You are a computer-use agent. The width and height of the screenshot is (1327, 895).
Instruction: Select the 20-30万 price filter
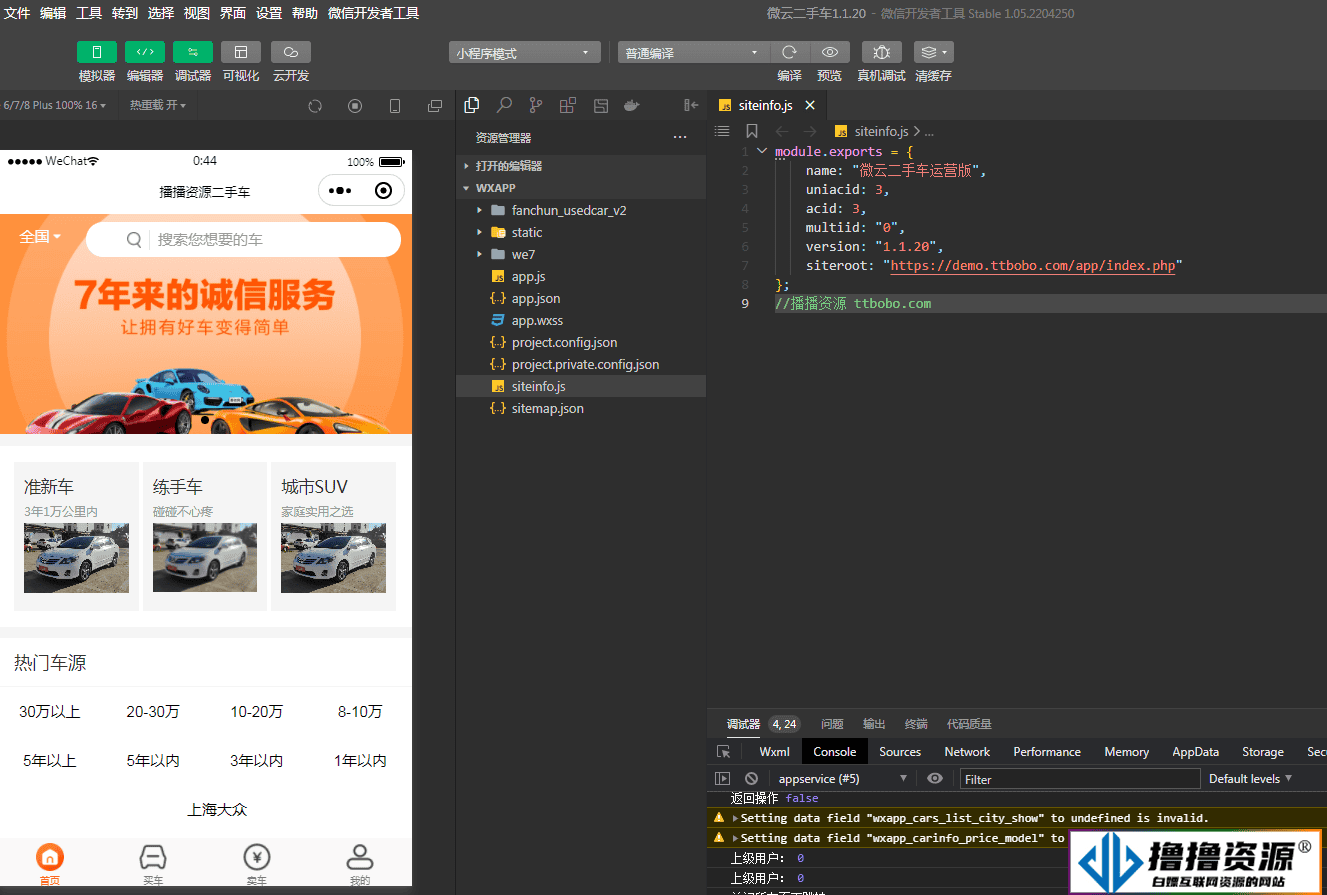coord(153,712)
